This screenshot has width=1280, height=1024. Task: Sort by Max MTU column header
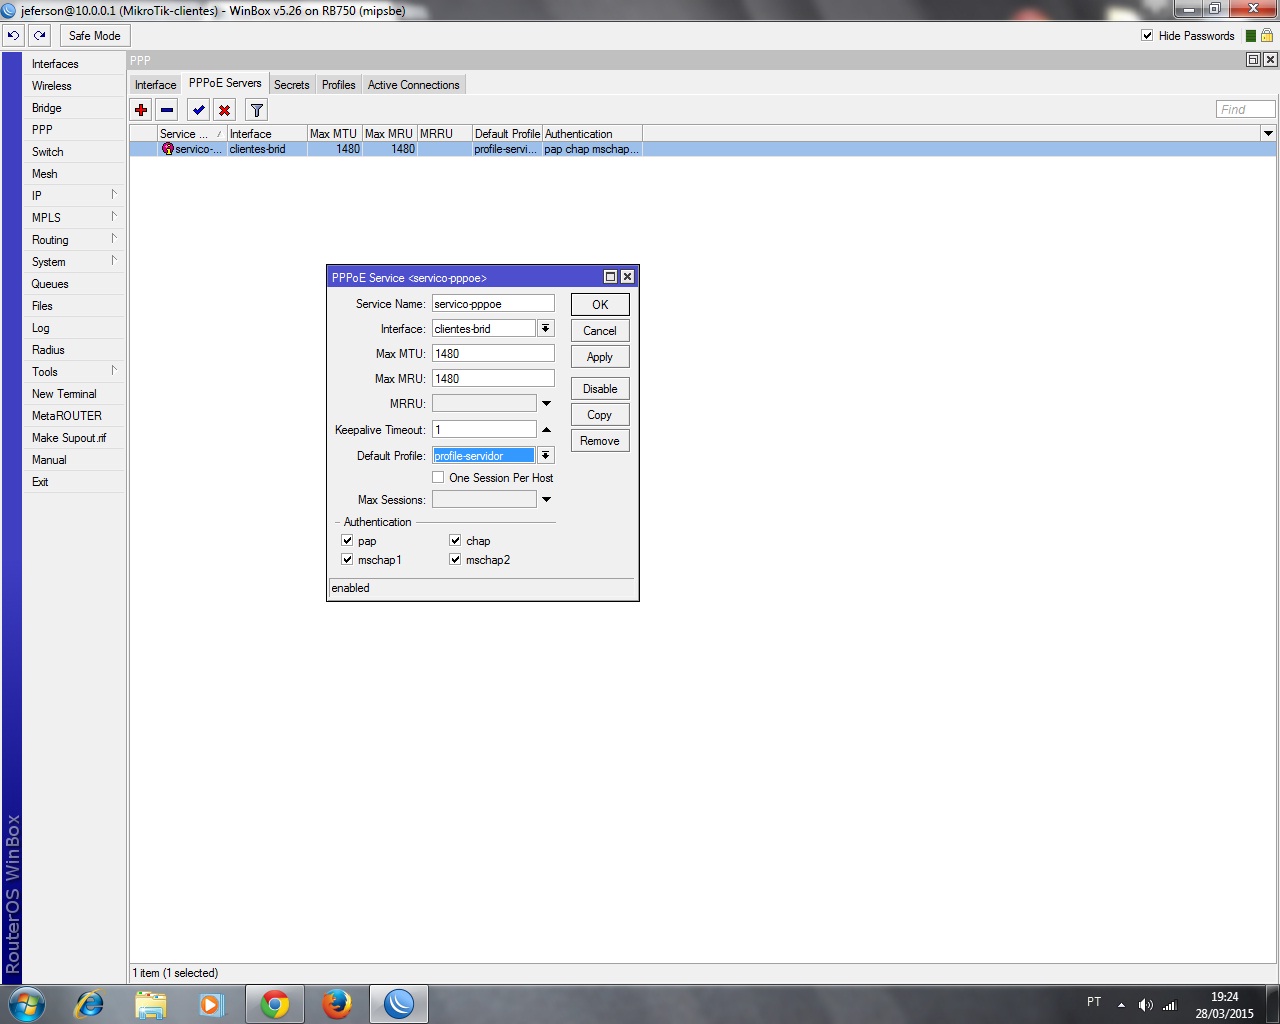point(334,133)
